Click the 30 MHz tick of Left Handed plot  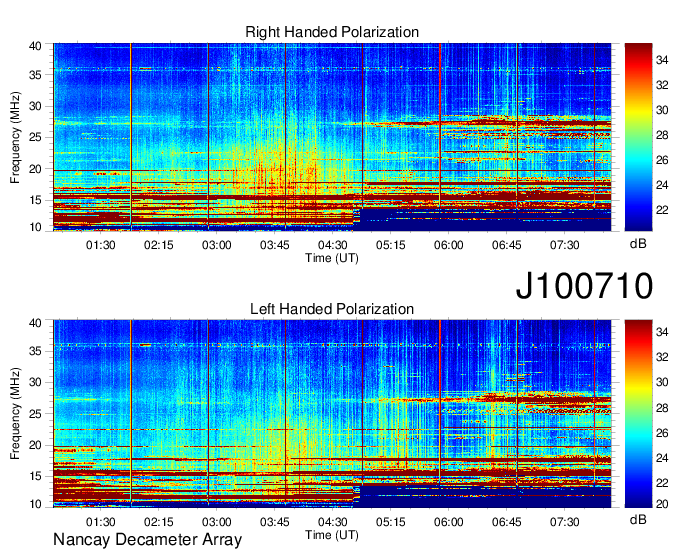(35, 382)
